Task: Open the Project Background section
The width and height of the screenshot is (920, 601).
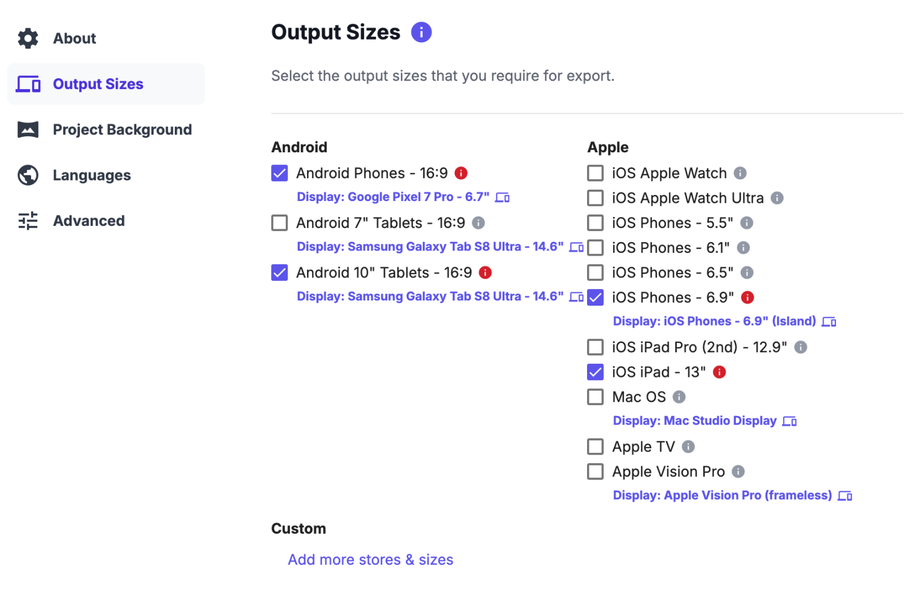Action: pyautogui.click(x=122, y=130)
